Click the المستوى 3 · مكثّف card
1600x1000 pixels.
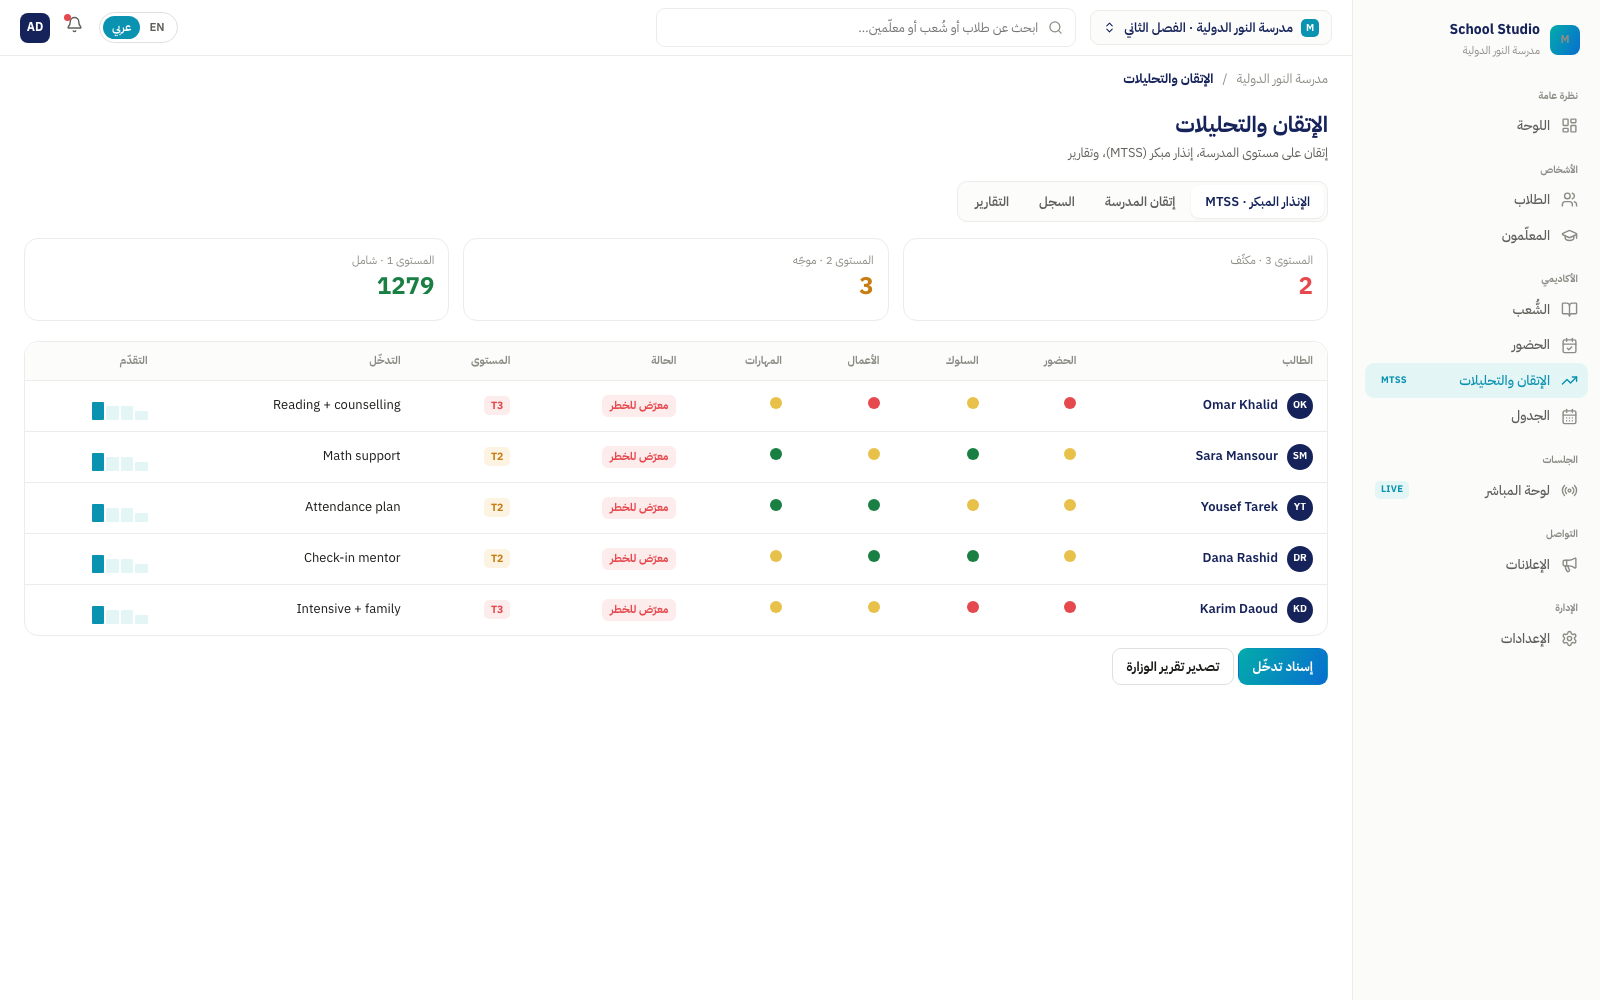tap(1115, 280)
